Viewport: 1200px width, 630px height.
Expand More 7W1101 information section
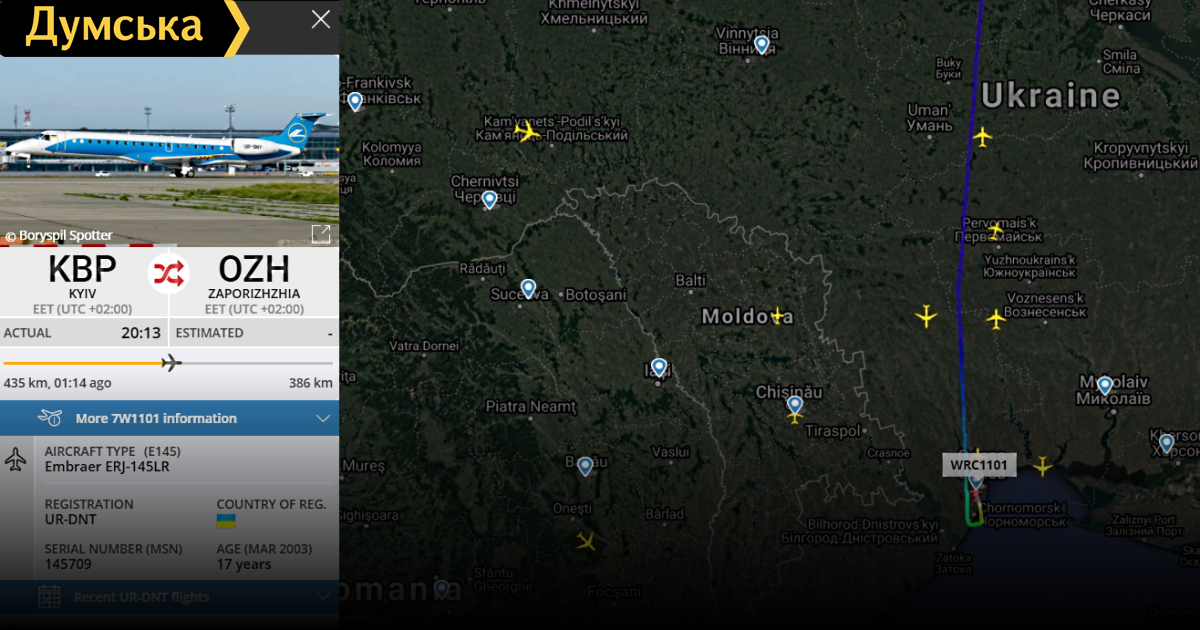[169, 418]
